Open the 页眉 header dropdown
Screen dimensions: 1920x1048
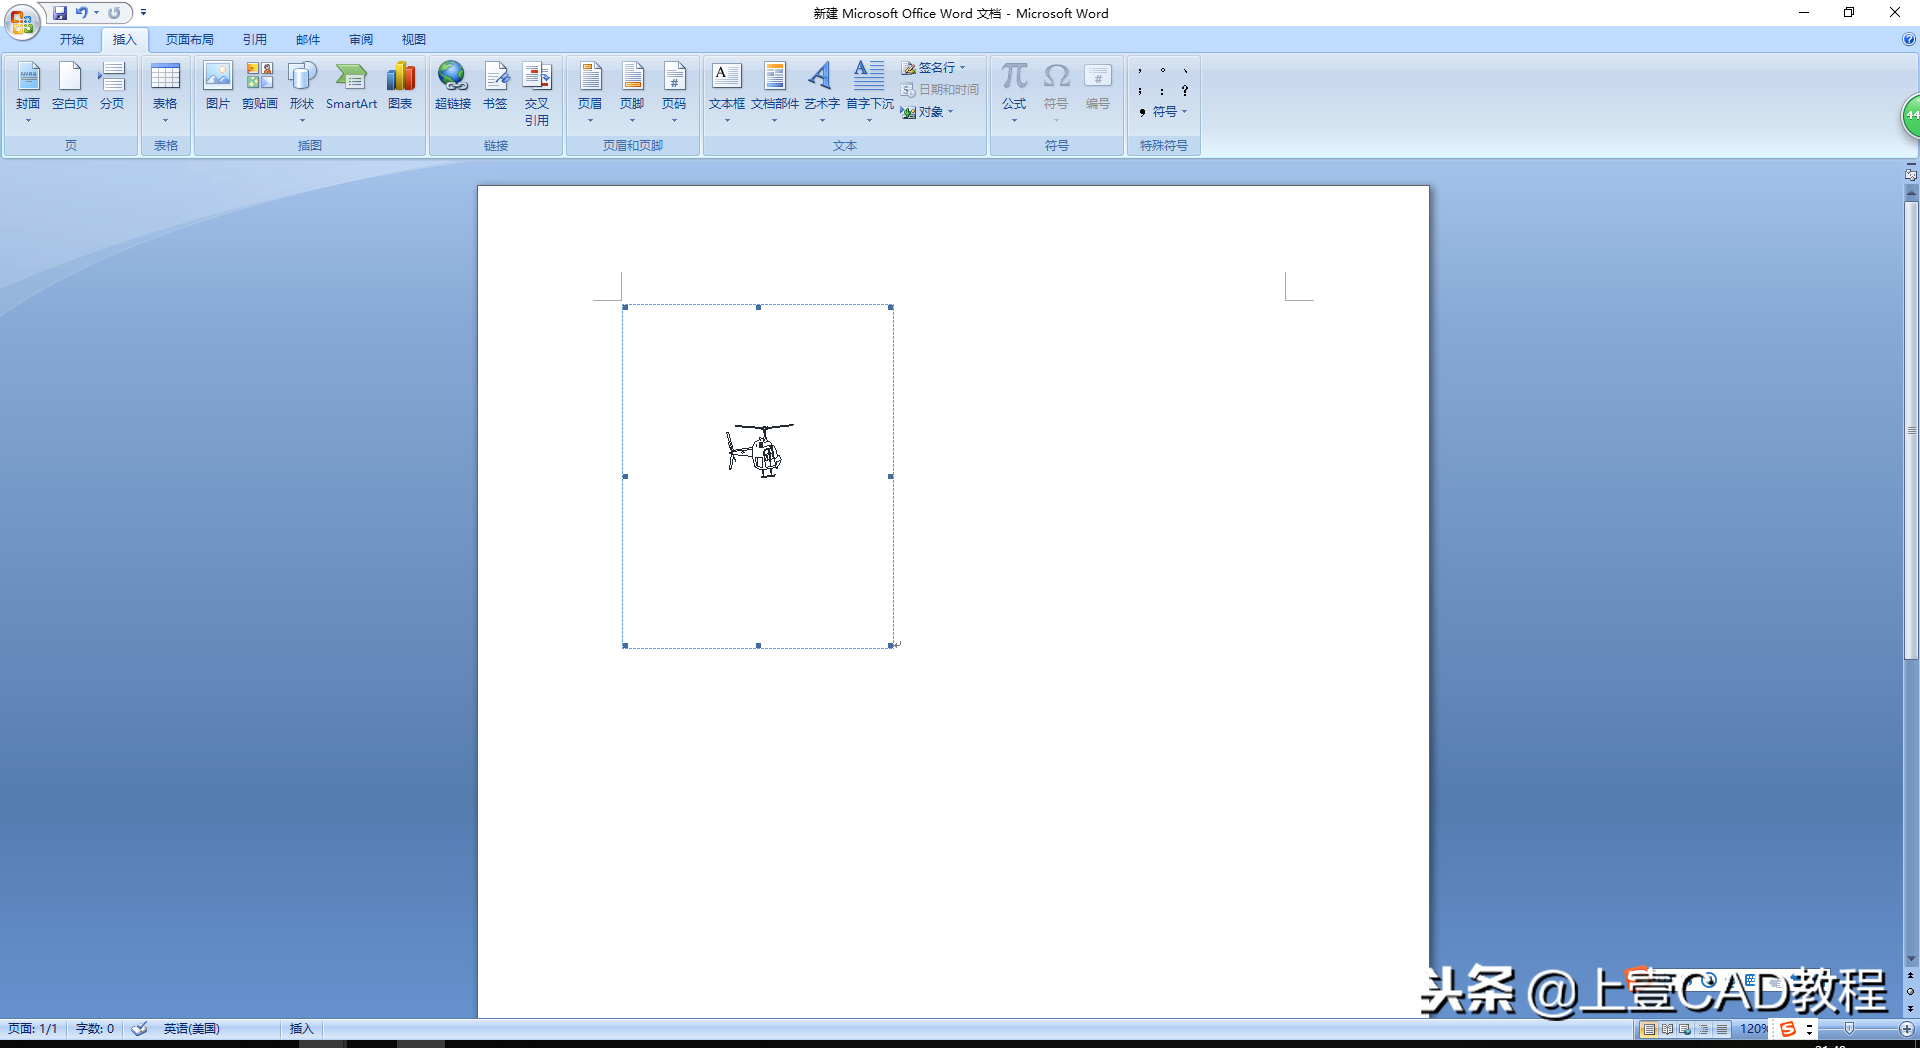590,92
